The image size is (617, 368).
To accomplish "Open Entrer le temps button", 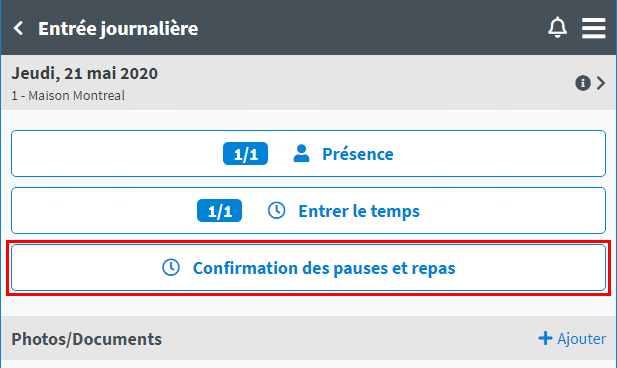I will coord(308,211).
